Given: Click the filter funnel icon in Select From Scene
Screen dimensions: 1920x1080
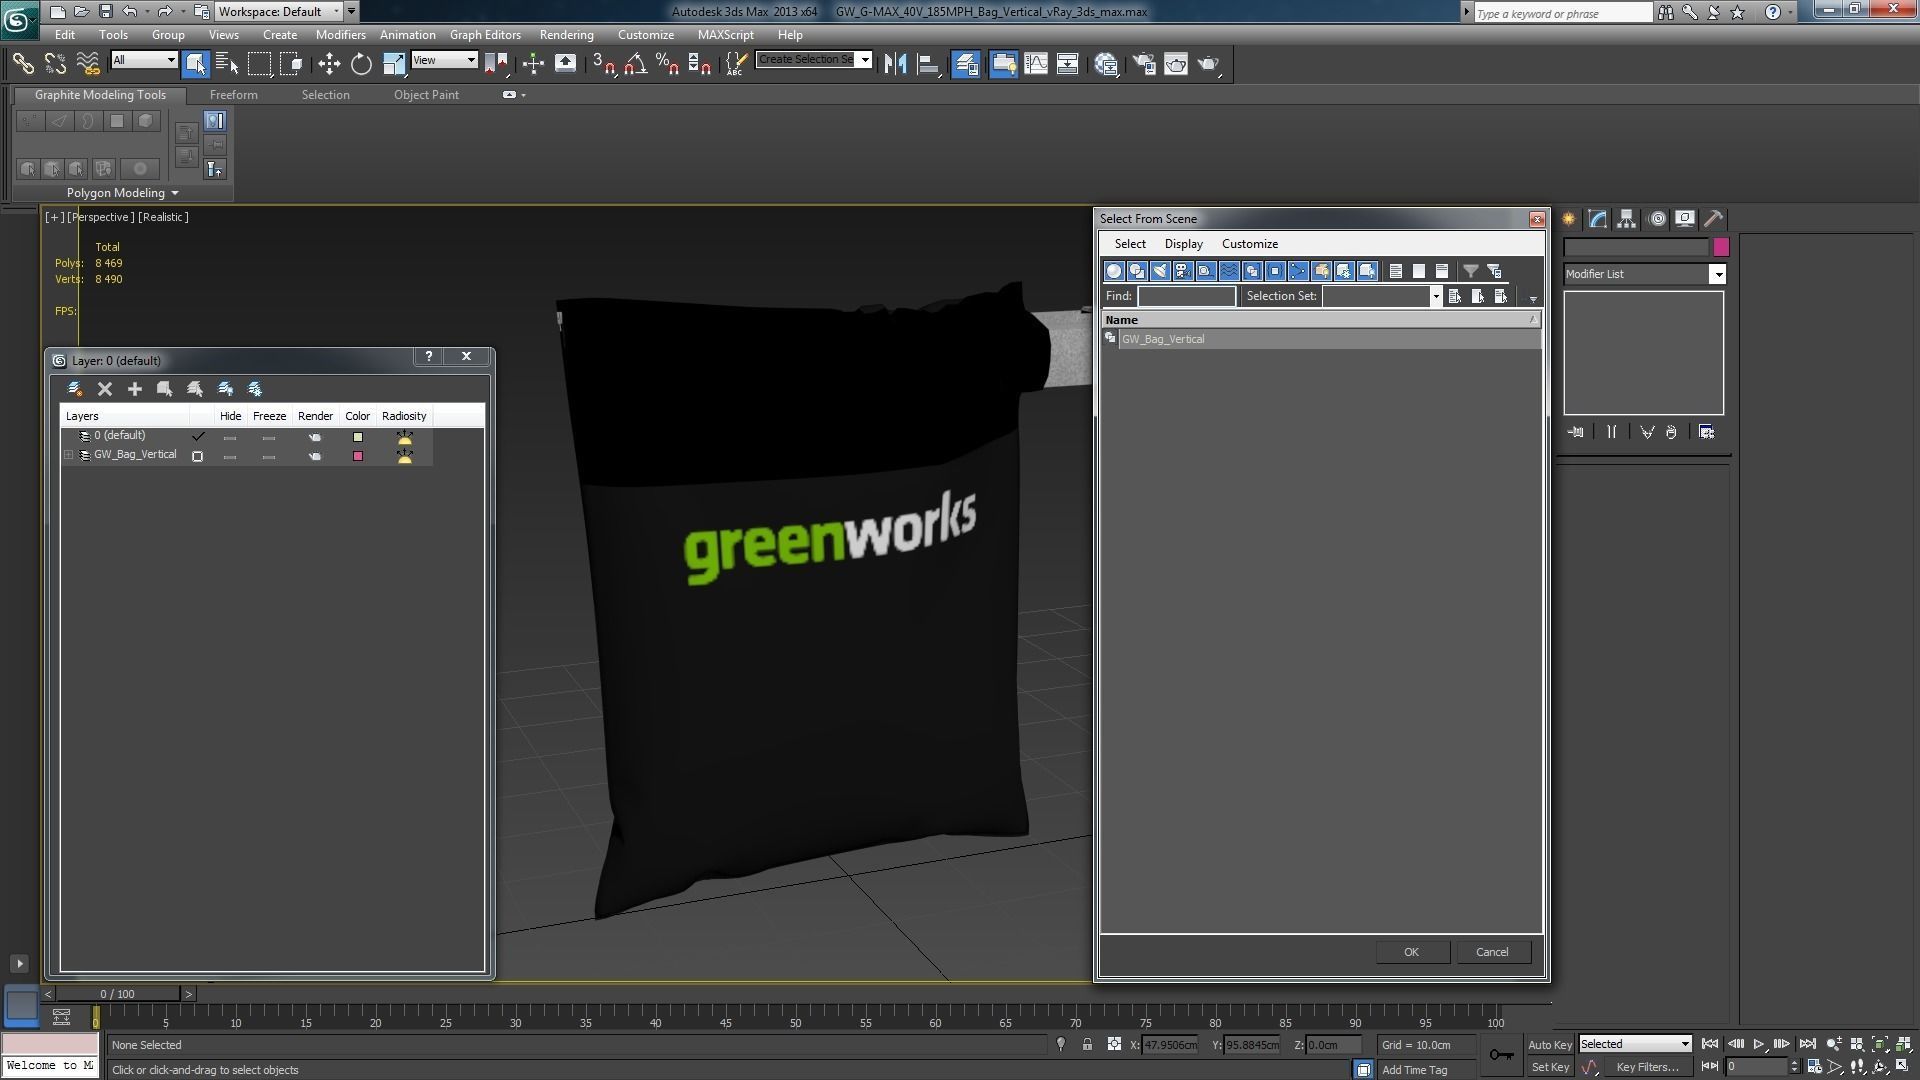Looking at the screenshot, I should 1471,271.
